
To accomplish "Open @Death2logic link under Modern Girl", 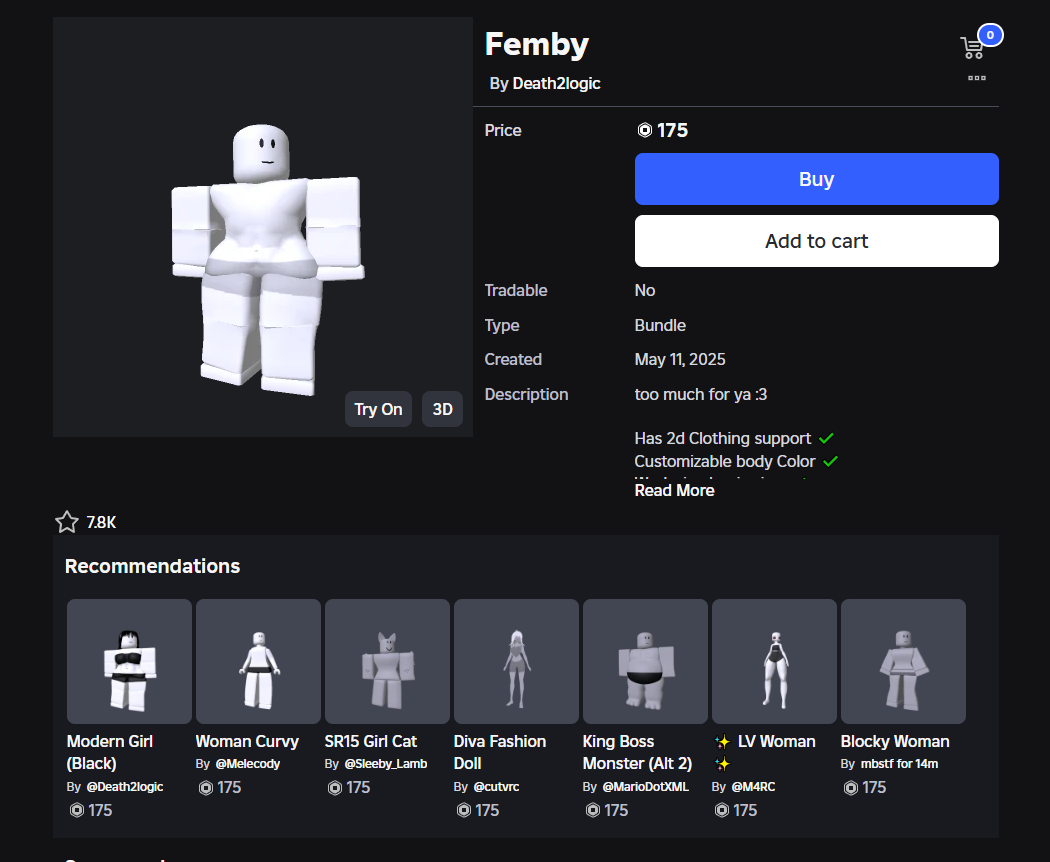I will pyautogui.click(x=125, y=786).
